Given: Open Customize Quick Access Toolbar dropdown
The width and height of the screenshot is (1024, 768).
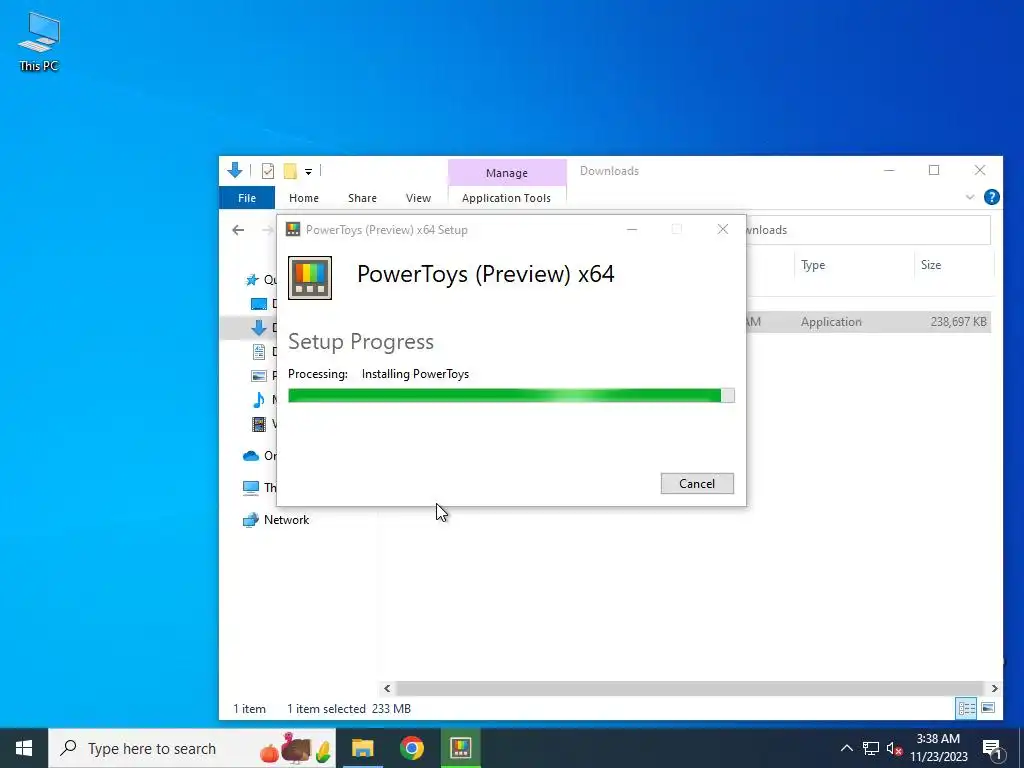Looking at the screenshot, I should tap(308, 172).
